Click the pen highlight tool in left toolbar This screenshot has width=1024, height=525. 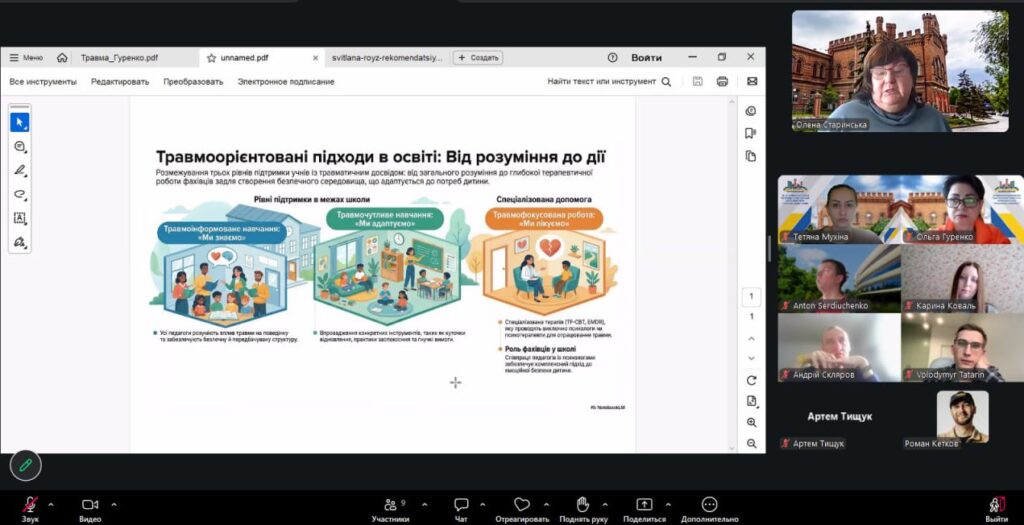tap(20, 170)
